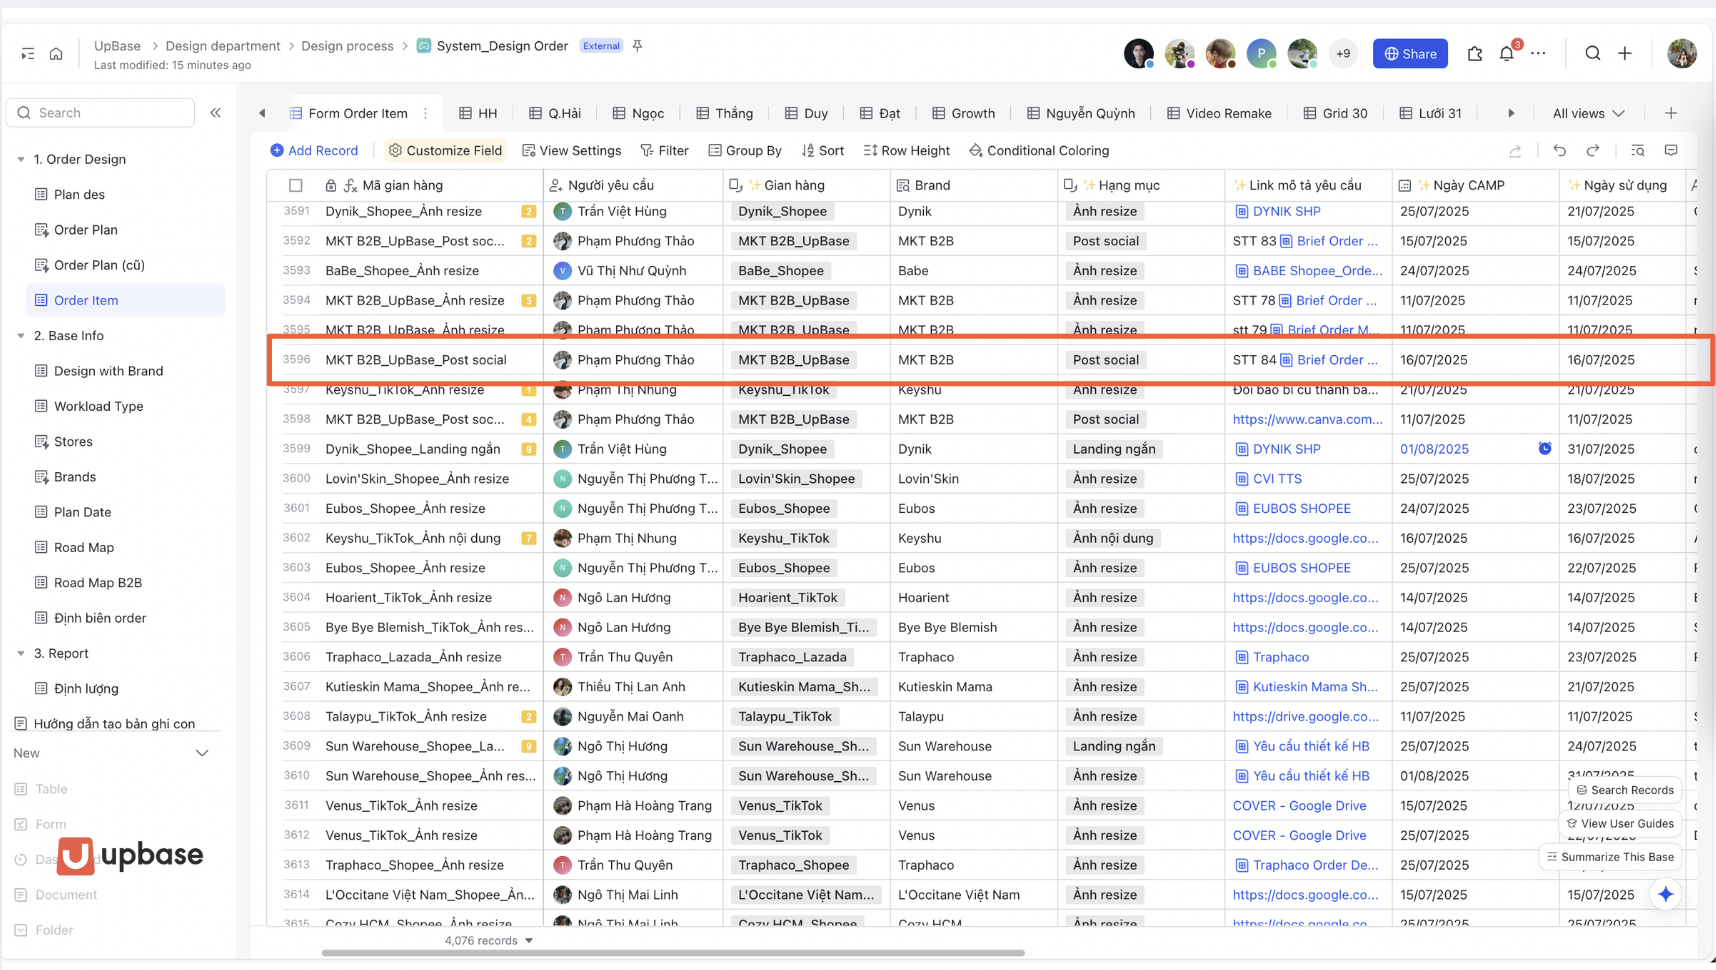Viewport: 1716px width, 970px height.
Task: Open Hướng dẫn tạo bản ghi con document
Action: click(114, 724)
